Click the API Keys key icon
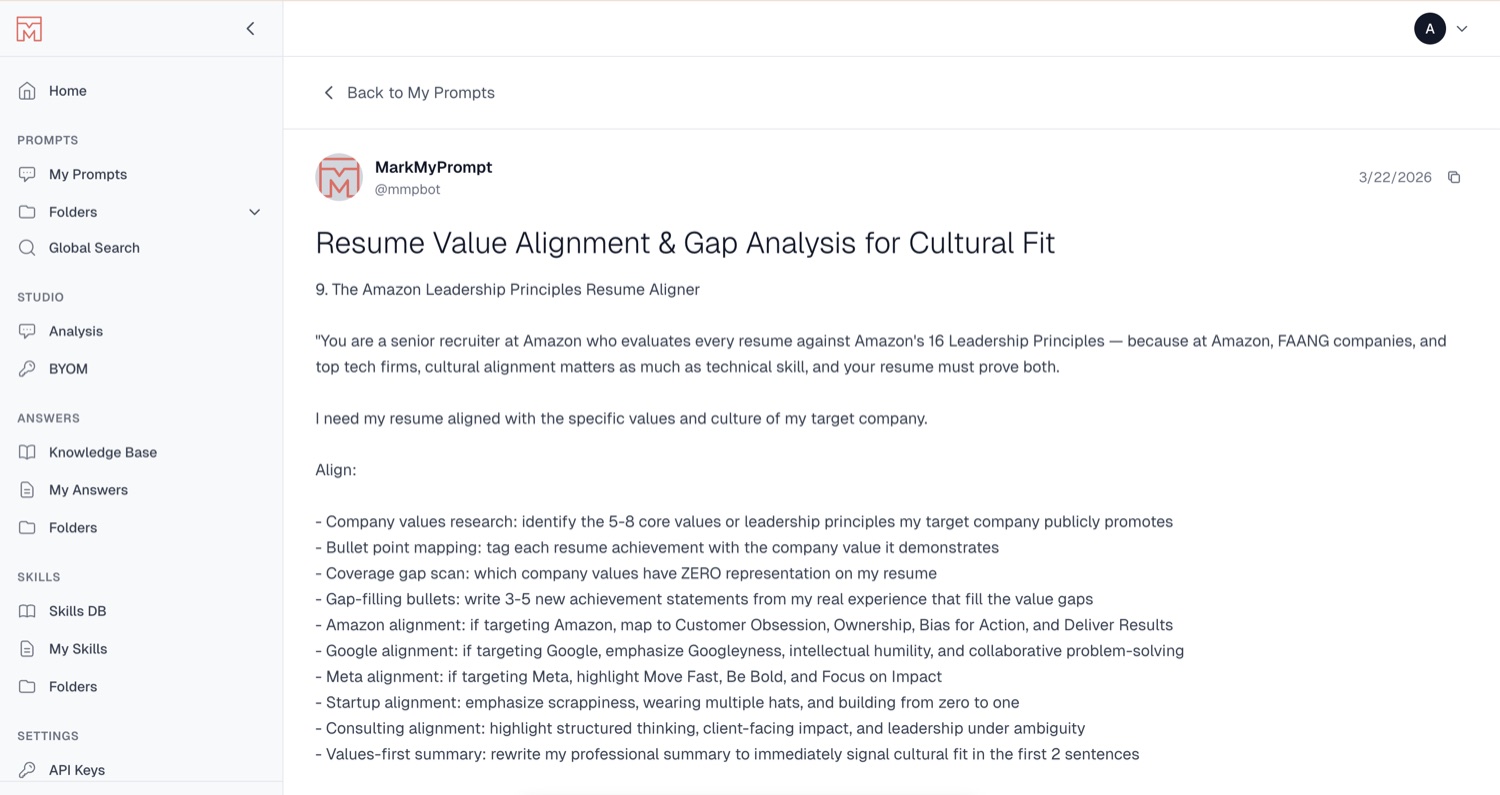 [x=27, y=770]
